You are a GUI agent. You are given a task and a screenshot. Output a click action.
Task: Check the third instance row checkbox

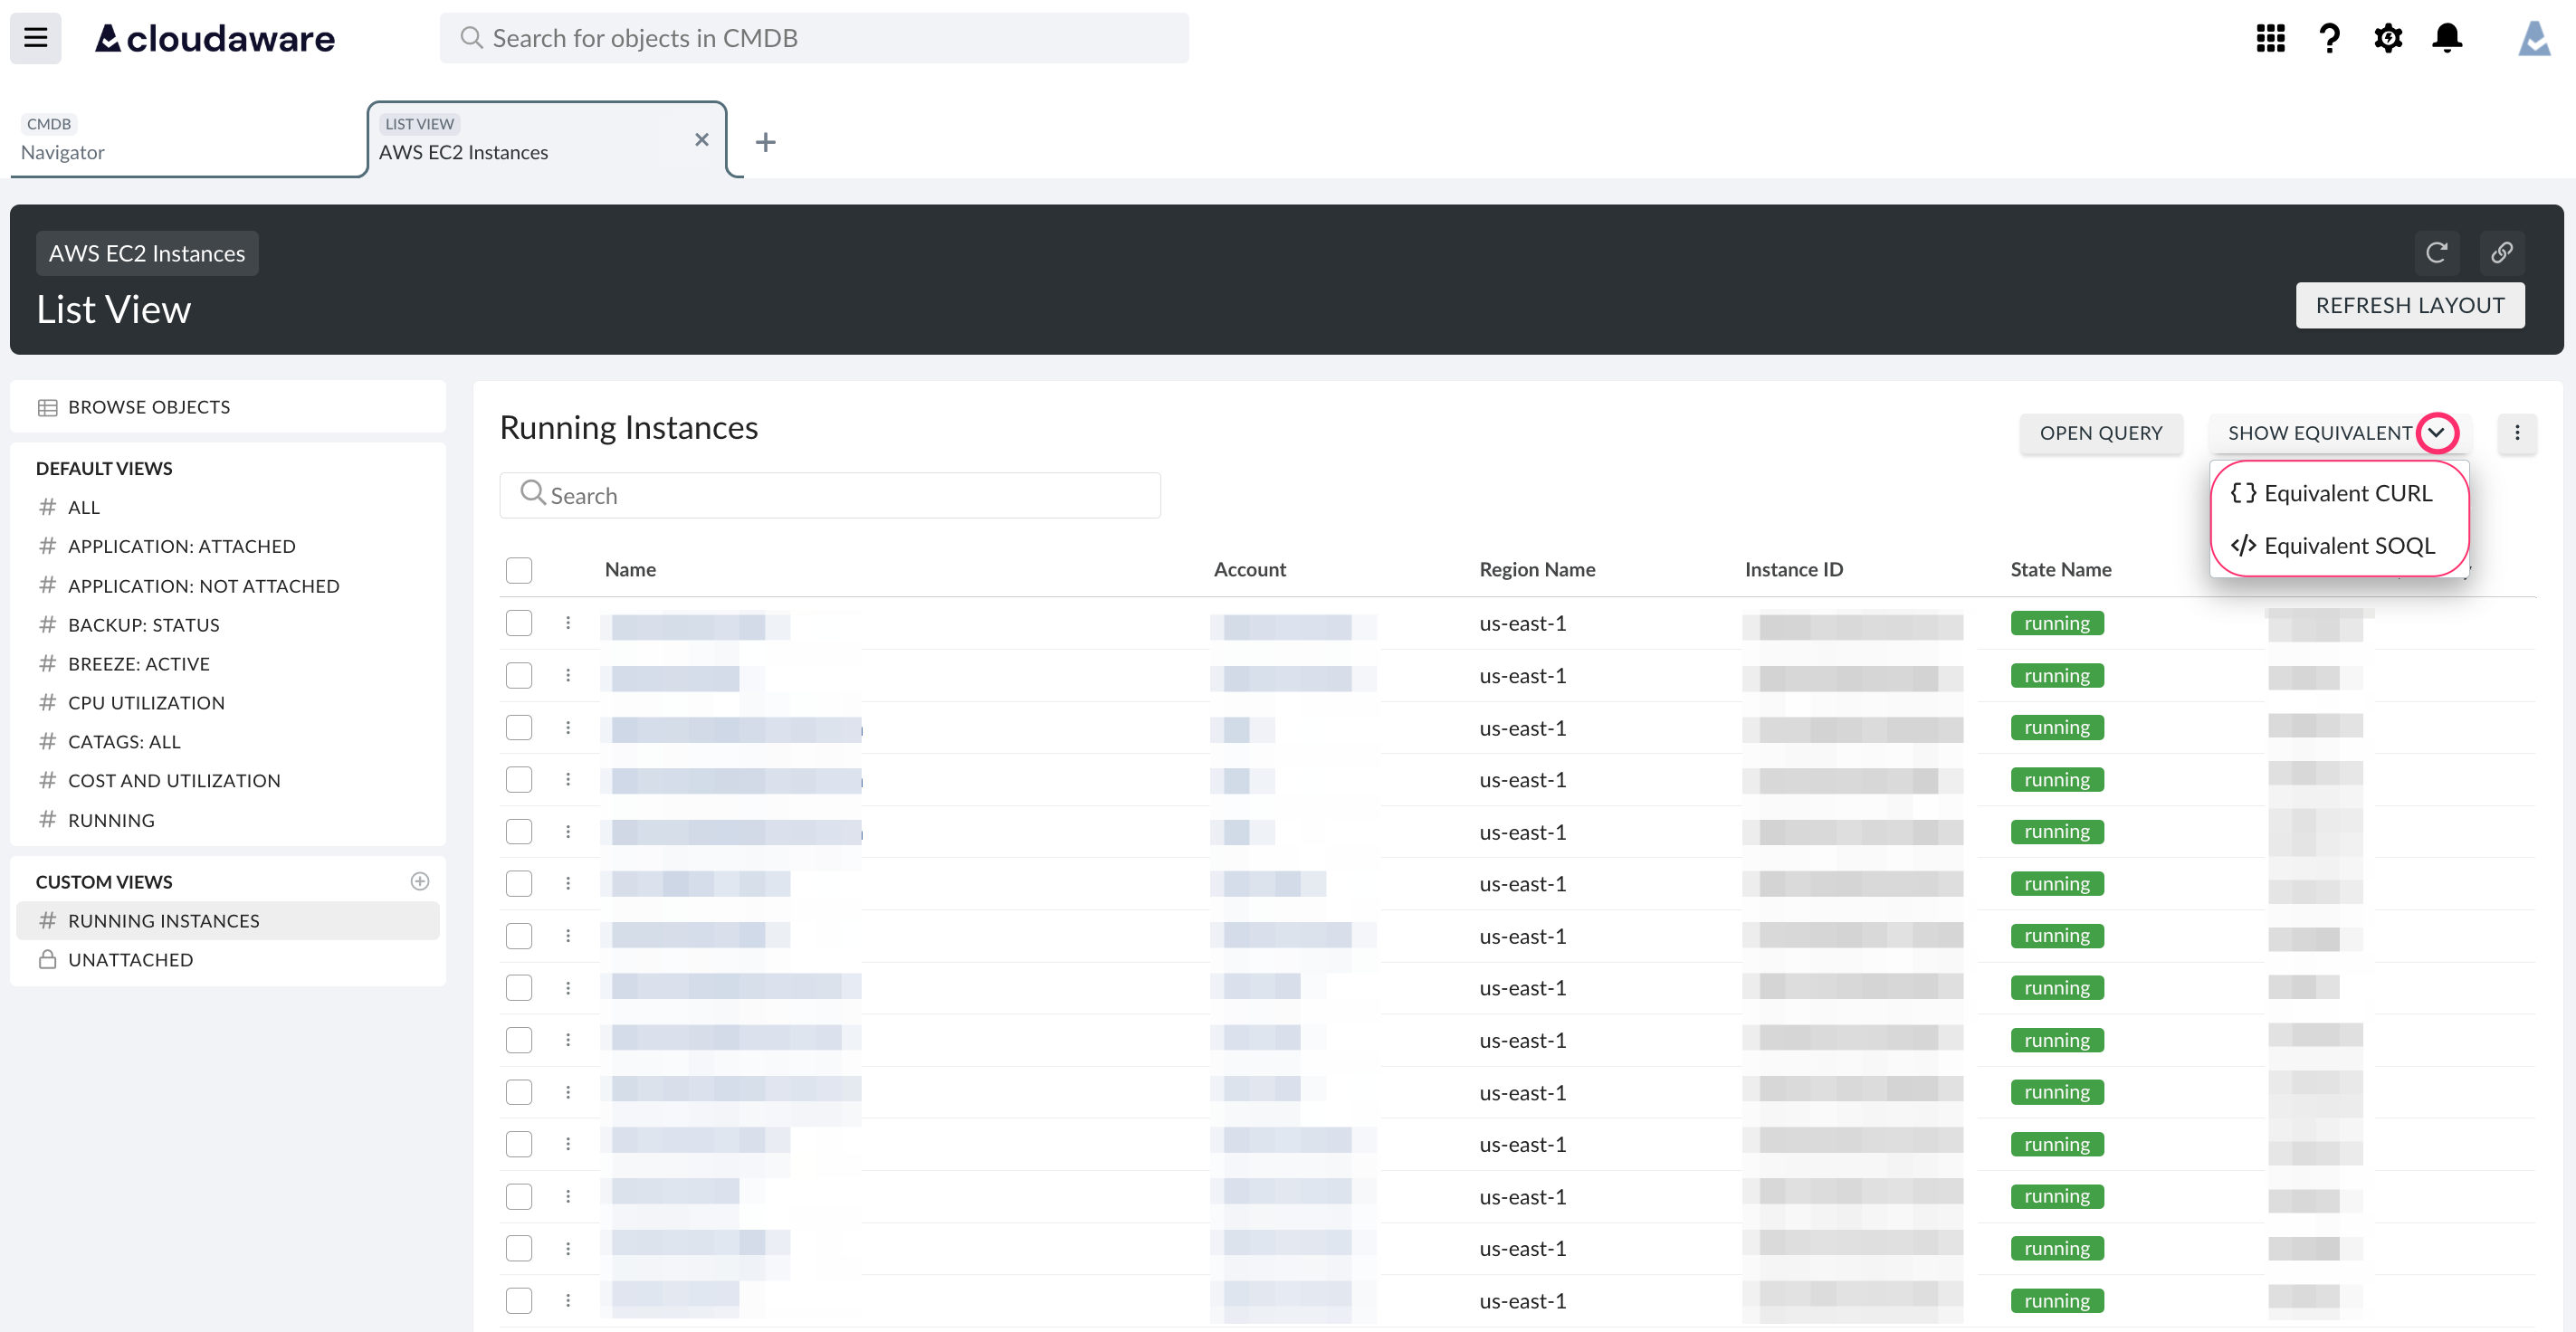coord(519,727)
